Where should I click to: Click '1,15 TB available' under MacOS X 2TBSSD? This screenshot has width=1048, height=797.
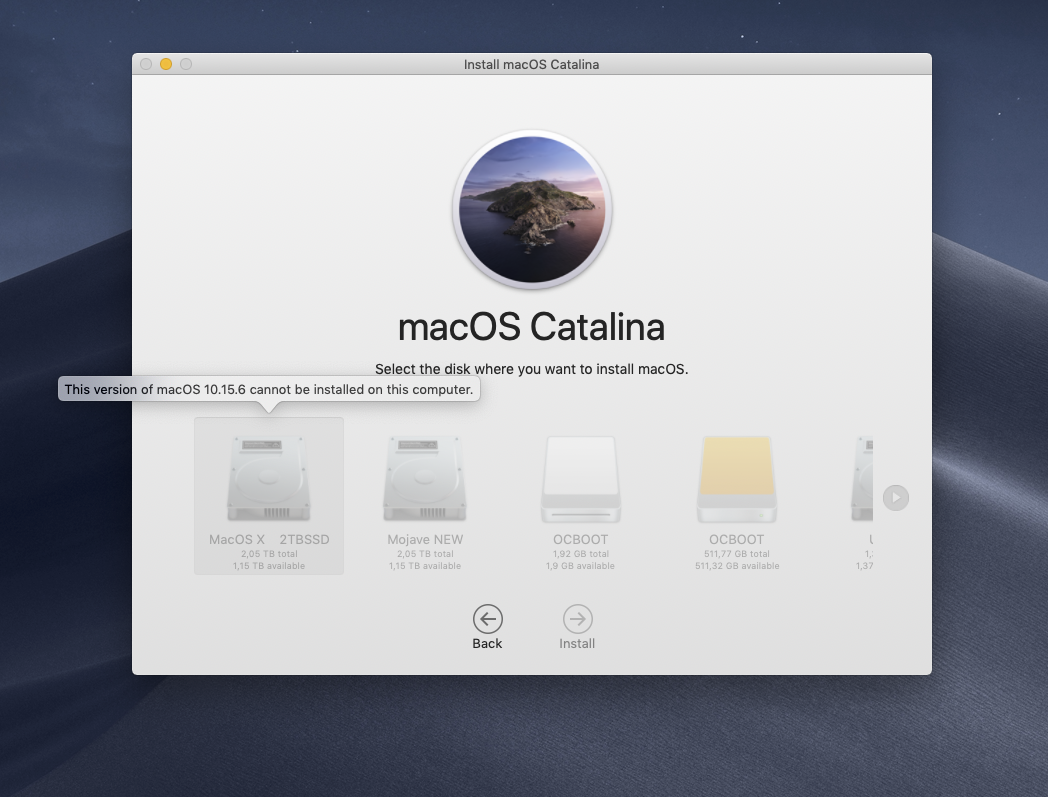269,566
